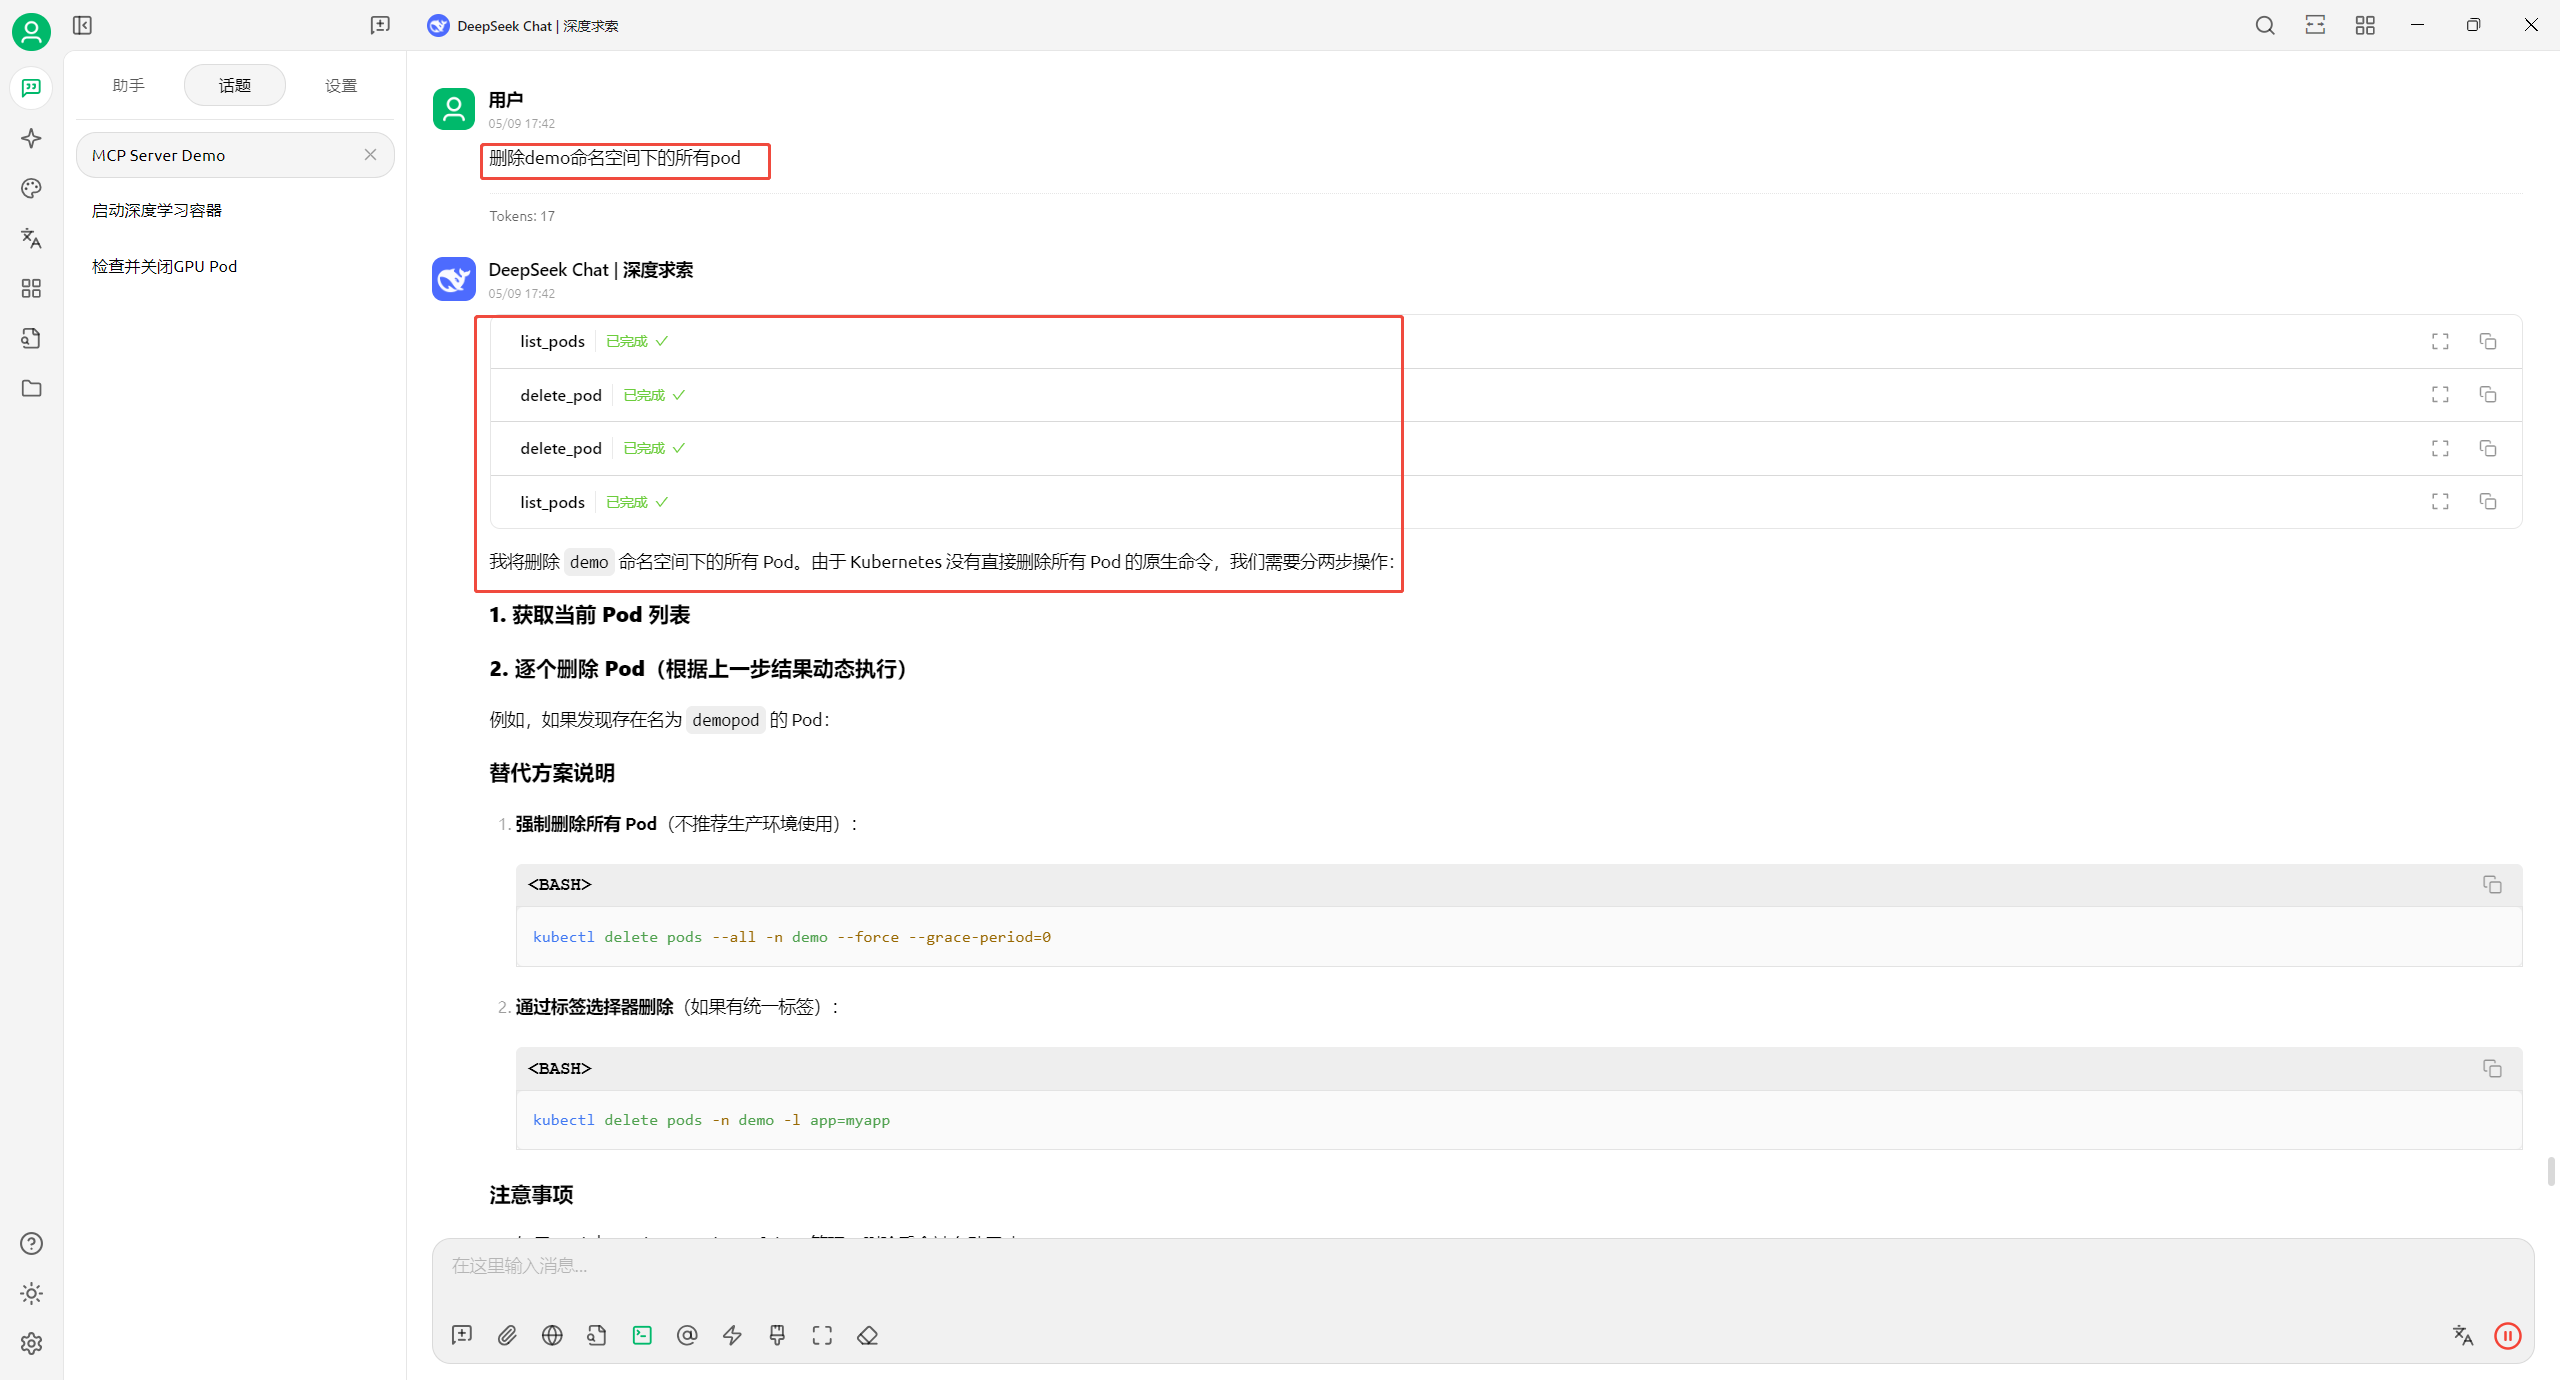Viewport: 2560px width, 1380px height.
Task: Toggle the MCP server terminal icon
Action: point(642,1335)
